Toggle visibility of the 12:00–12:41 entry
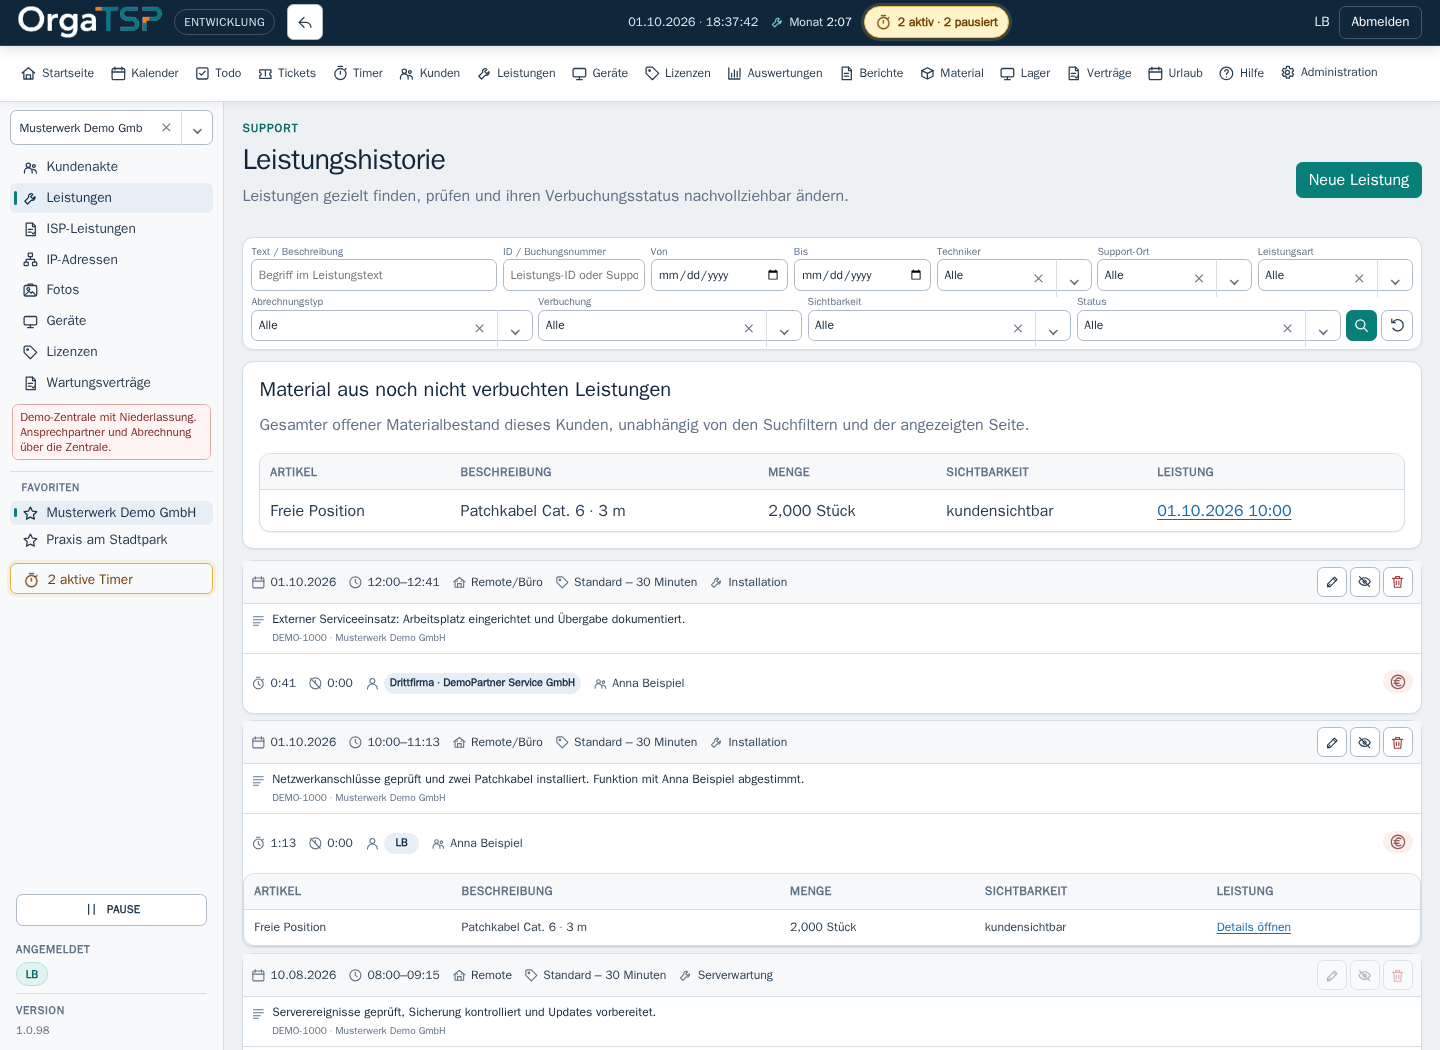Screen dimensions: 1440x1050 [1365, 582]
